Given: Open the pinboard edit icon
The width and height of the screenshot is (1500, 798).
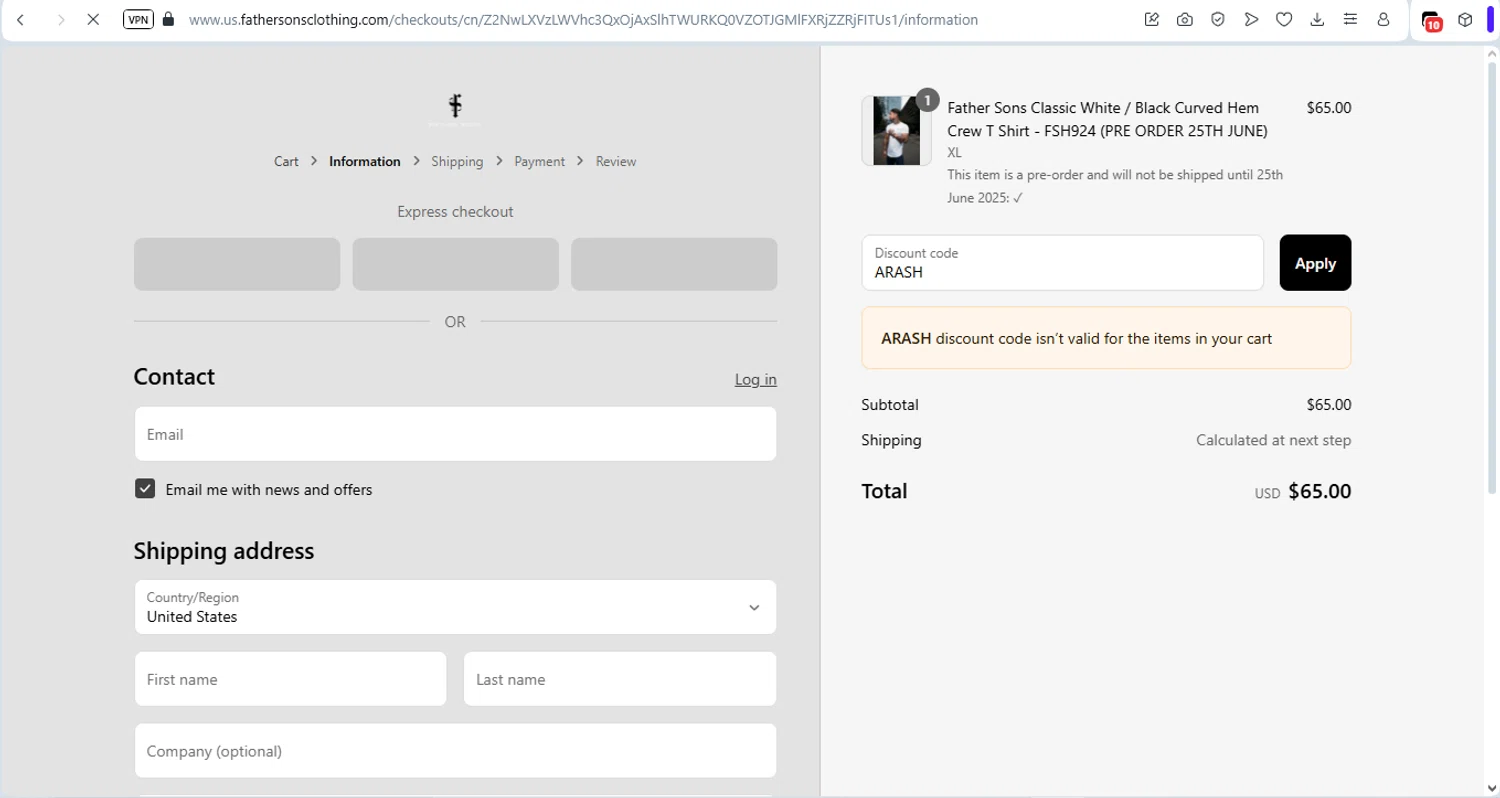Looking at the screenshot, I should (1152, 19).
